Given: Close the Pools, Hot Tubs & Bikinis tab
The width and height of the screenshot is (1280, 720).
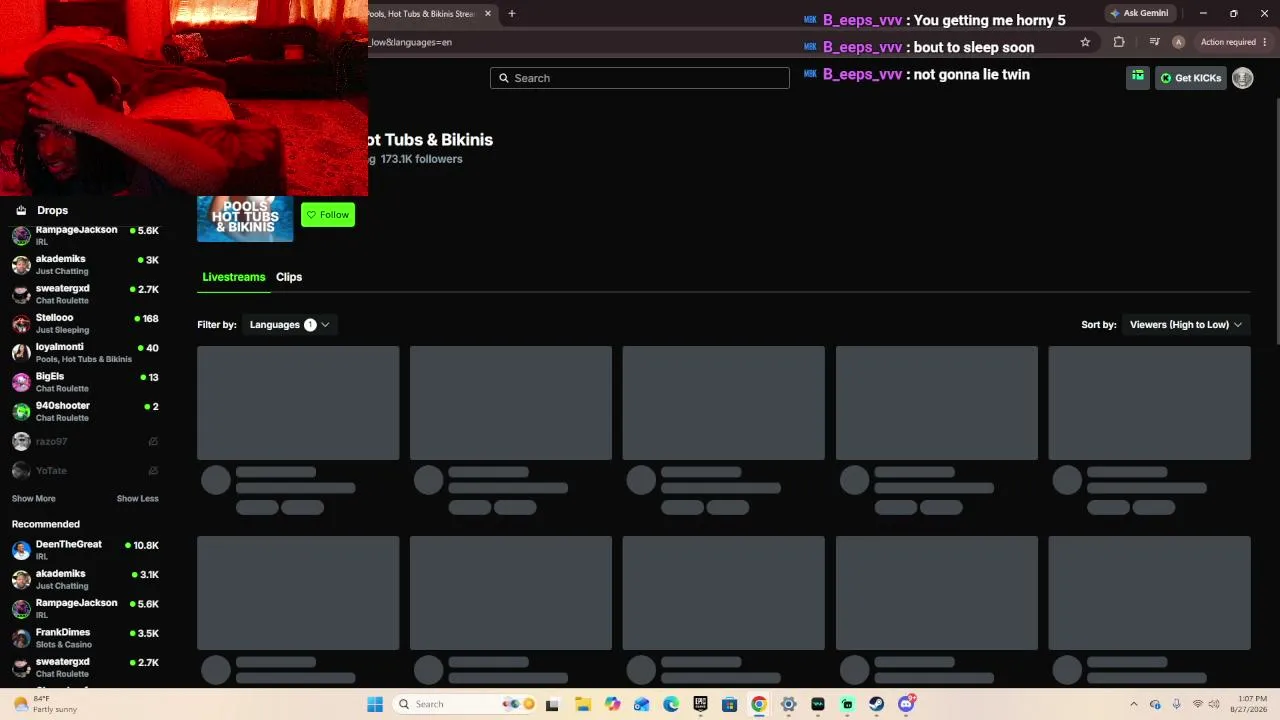Looking at the screenshot, I should 488,14.
